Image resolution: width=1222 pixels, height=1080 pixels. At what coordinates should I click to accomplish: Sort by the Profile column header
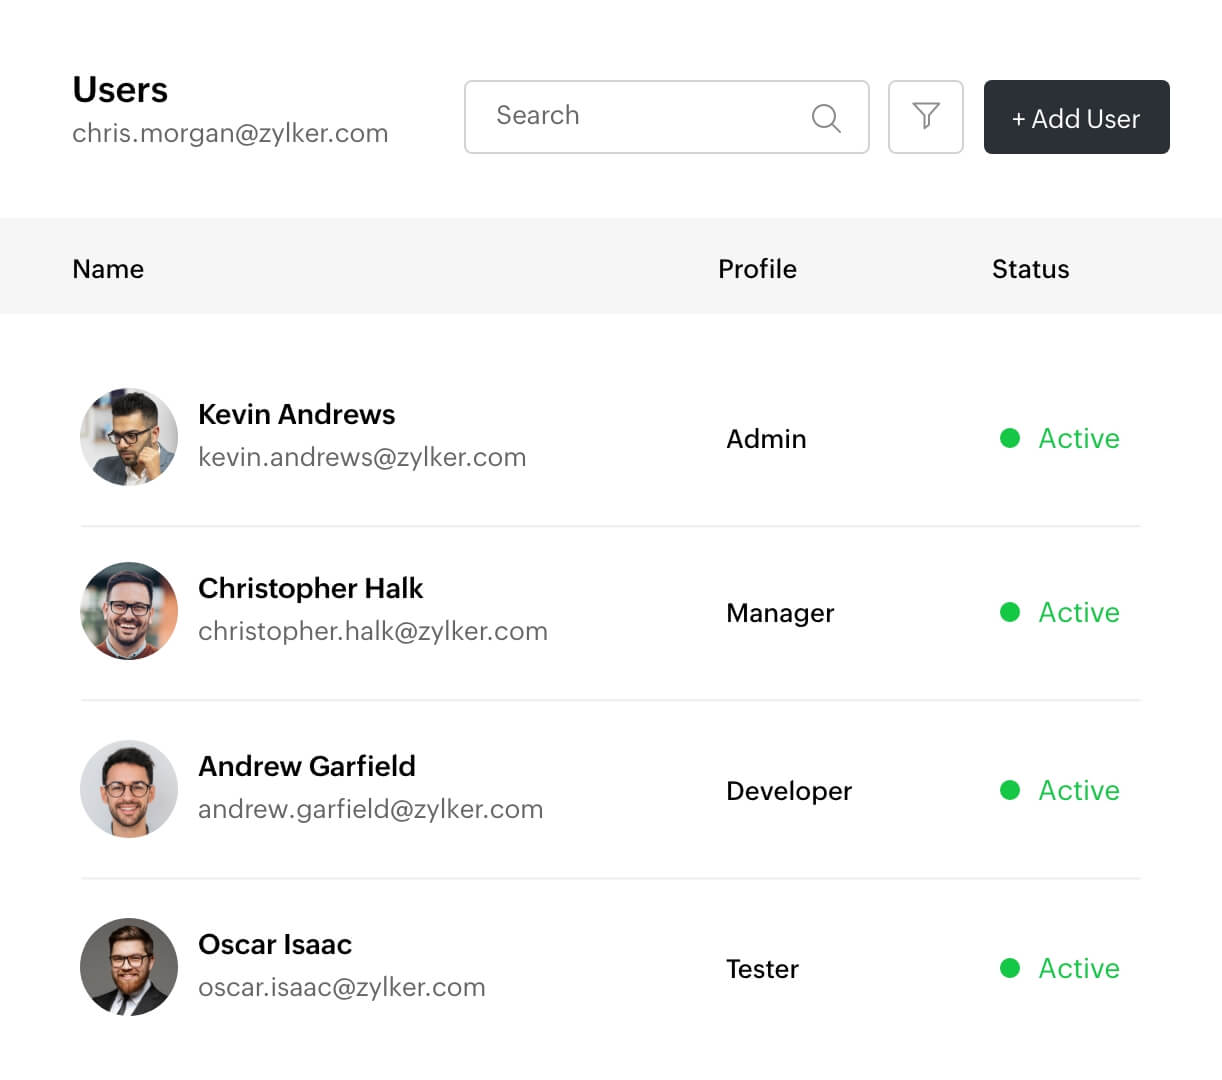757,269
